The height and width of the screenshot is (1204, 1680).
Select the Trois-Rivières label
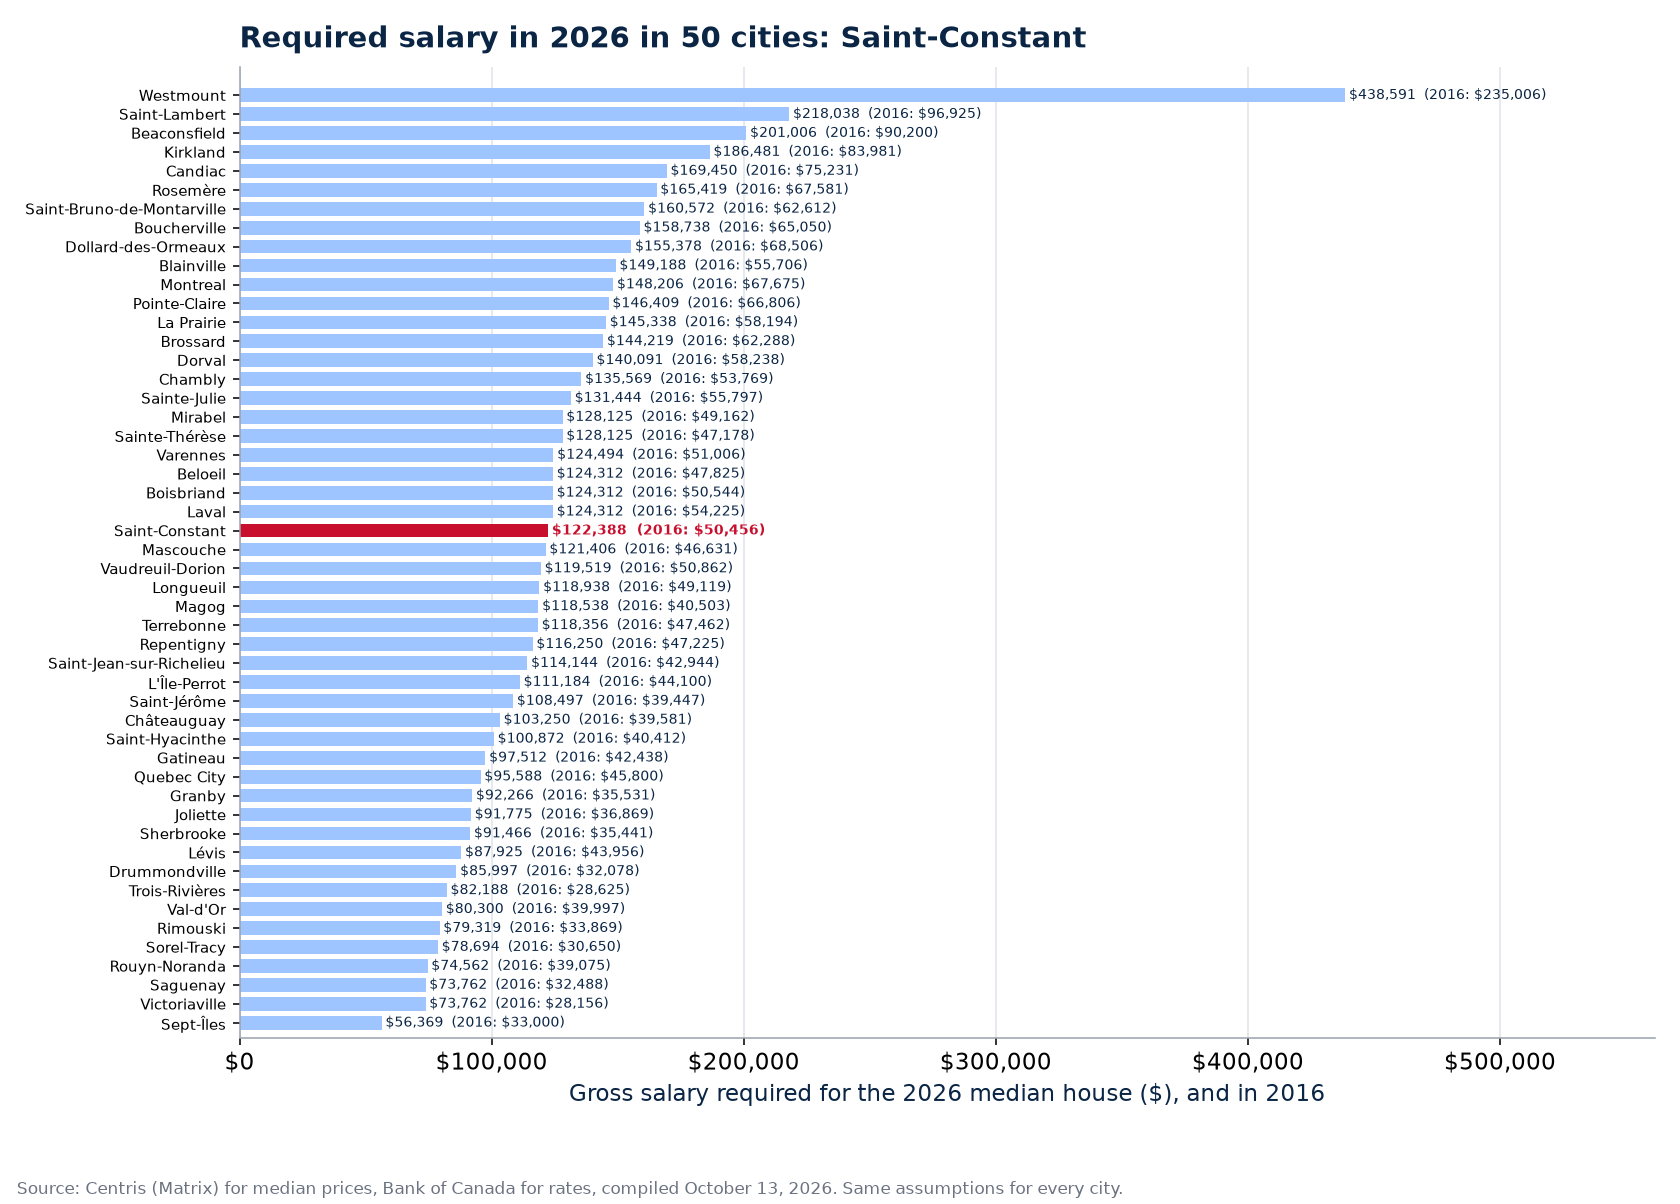(x=178, y=891)
